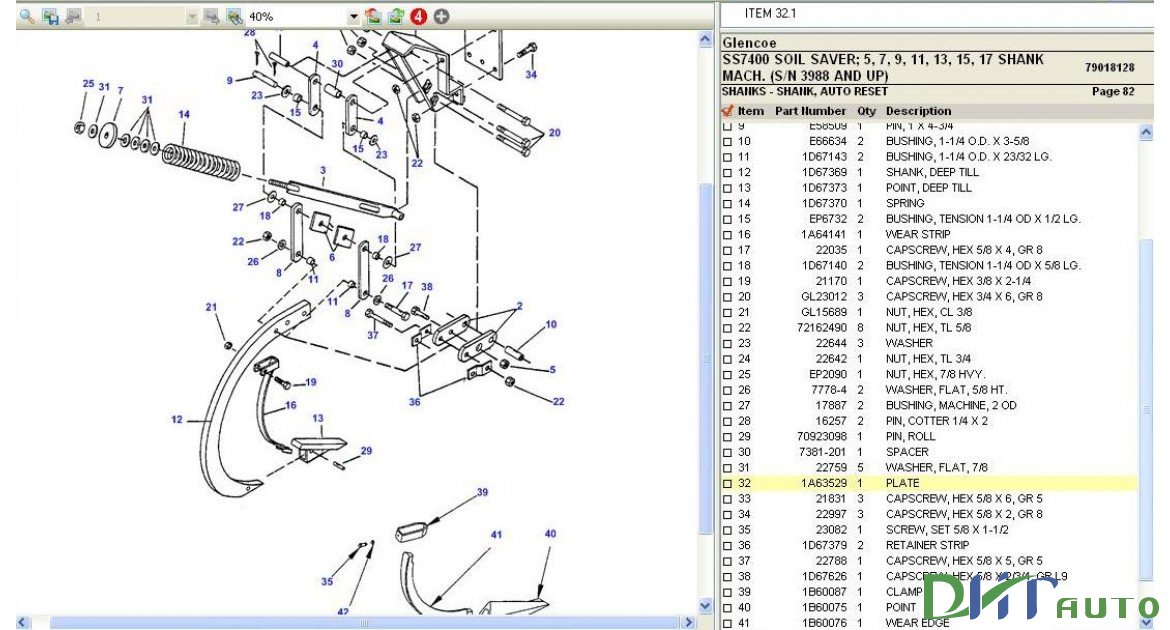Screen dimensions: 1170x630
Task: Click the Part Number column header
Action: click(810, 110)
